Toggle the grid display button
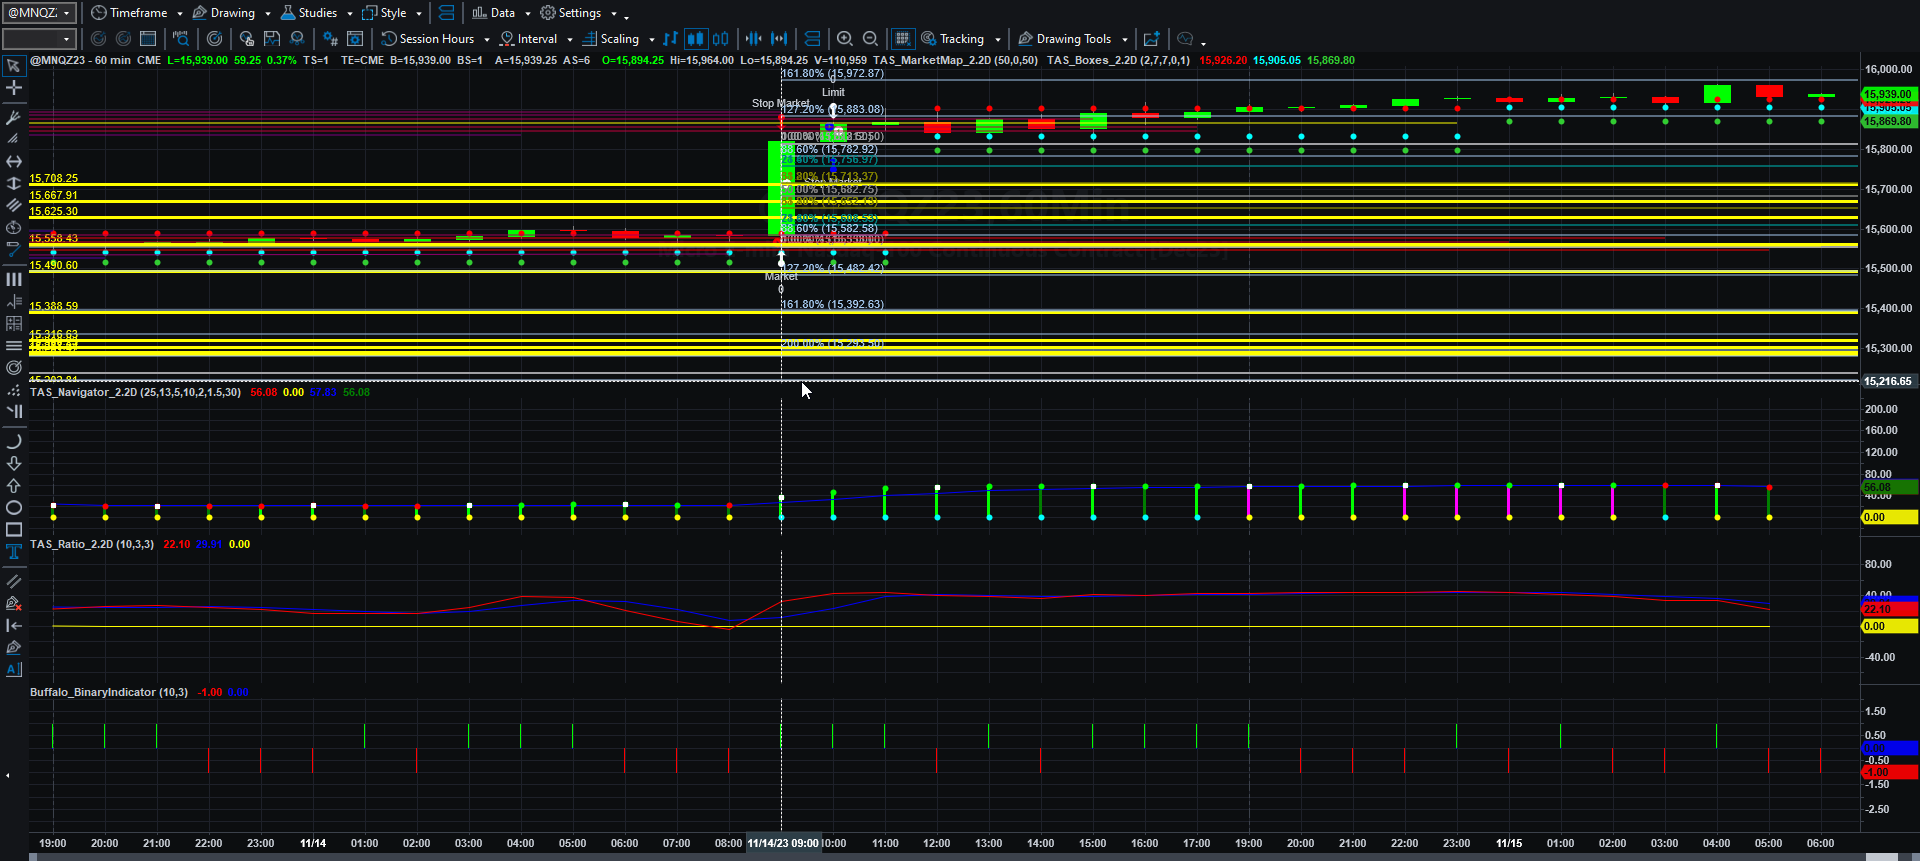The image size is (1920, 861). click(x=902, y=39)
